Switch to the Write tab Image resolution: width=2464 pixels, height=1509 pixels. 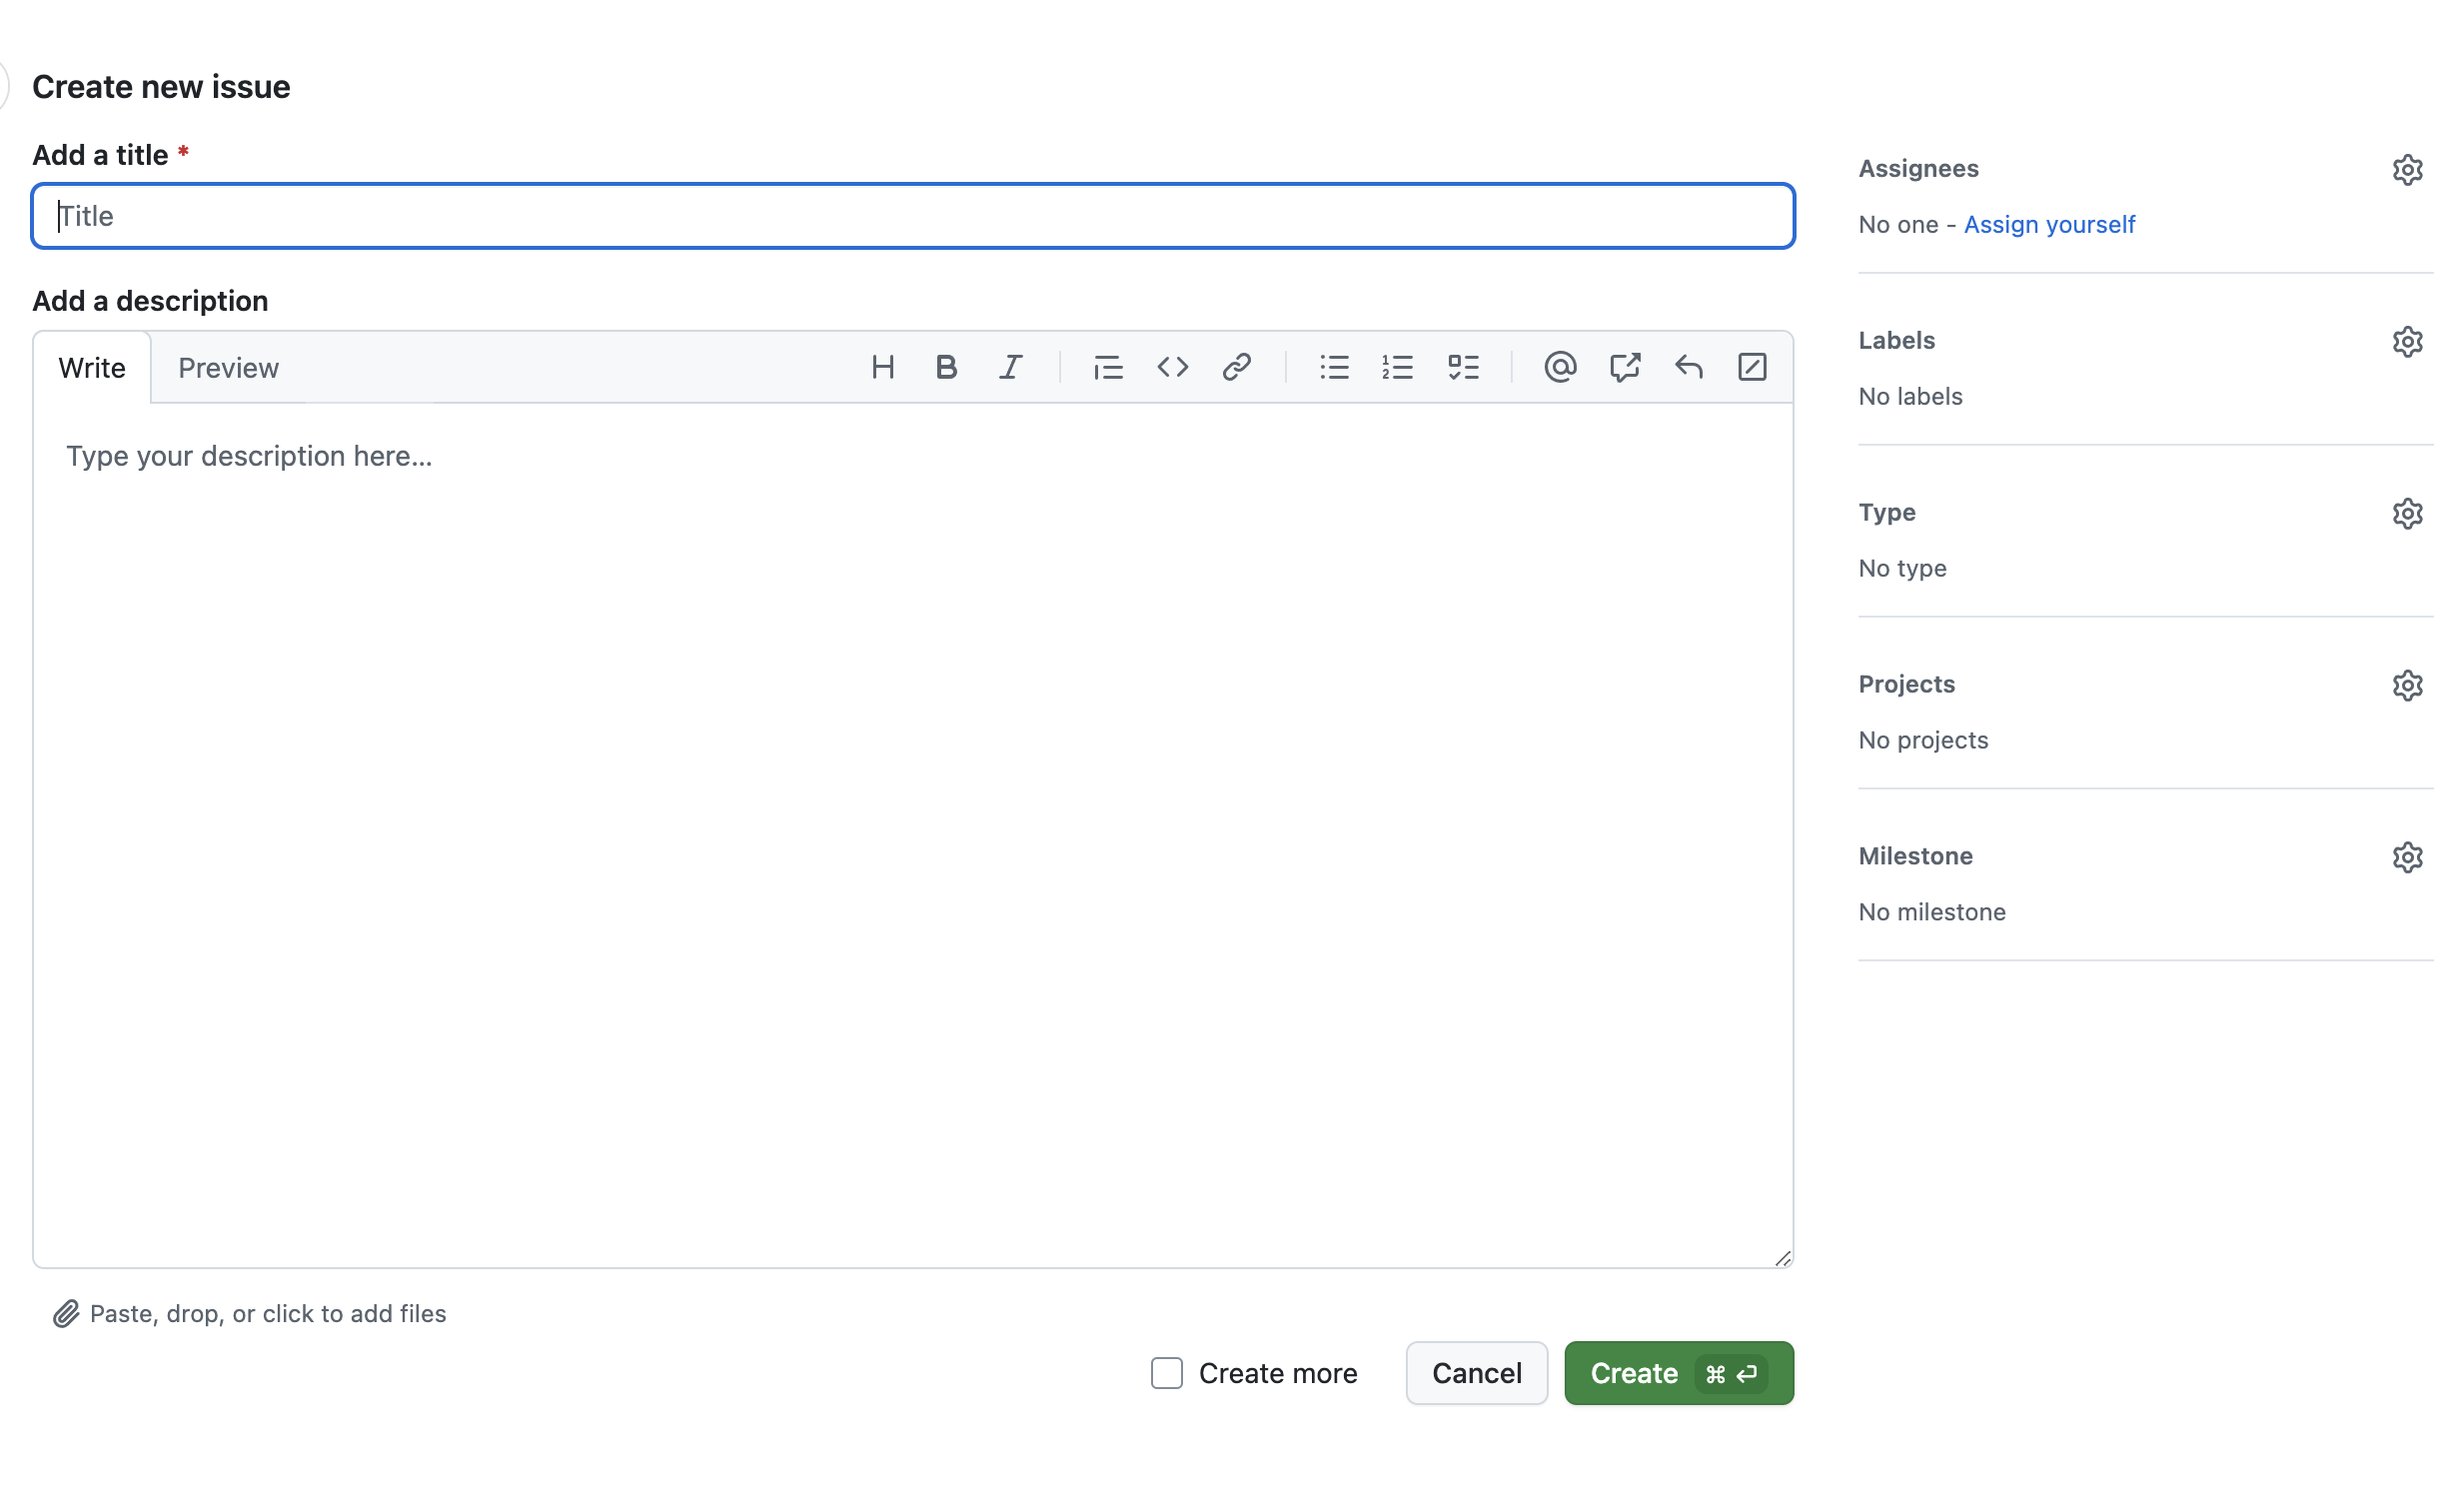91,367
